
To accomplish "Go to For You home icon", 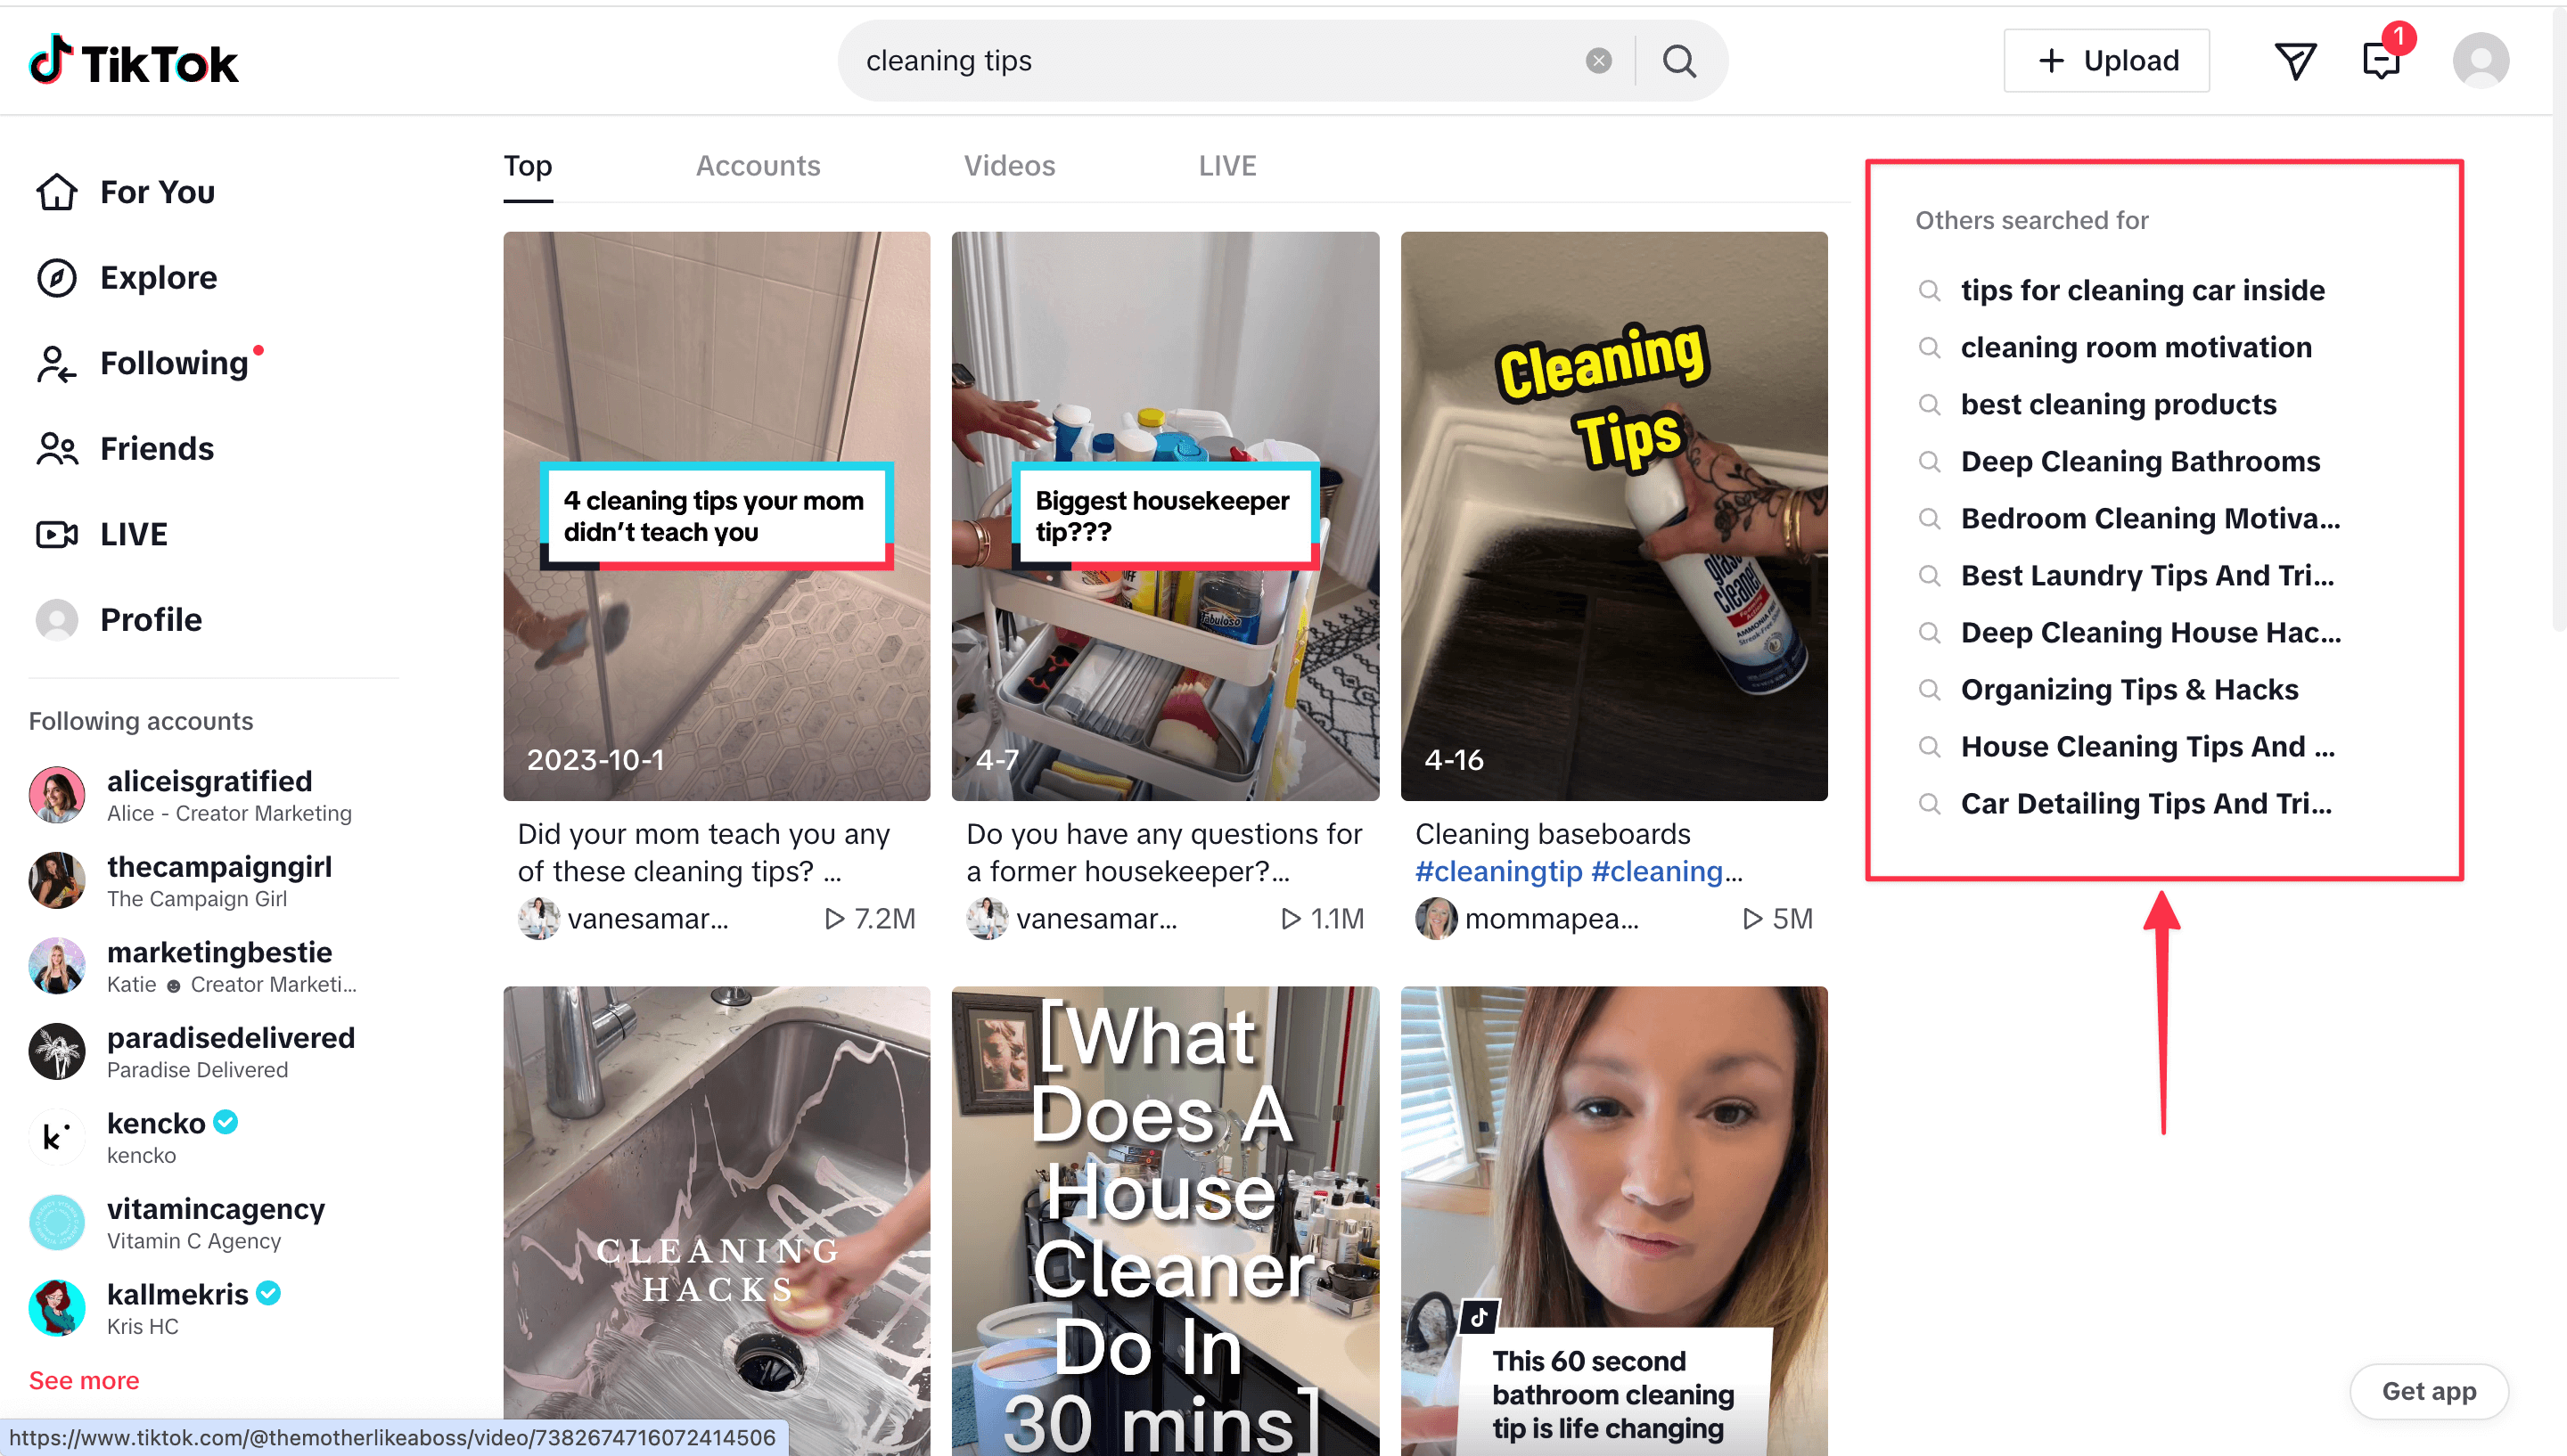I will 57,192.
